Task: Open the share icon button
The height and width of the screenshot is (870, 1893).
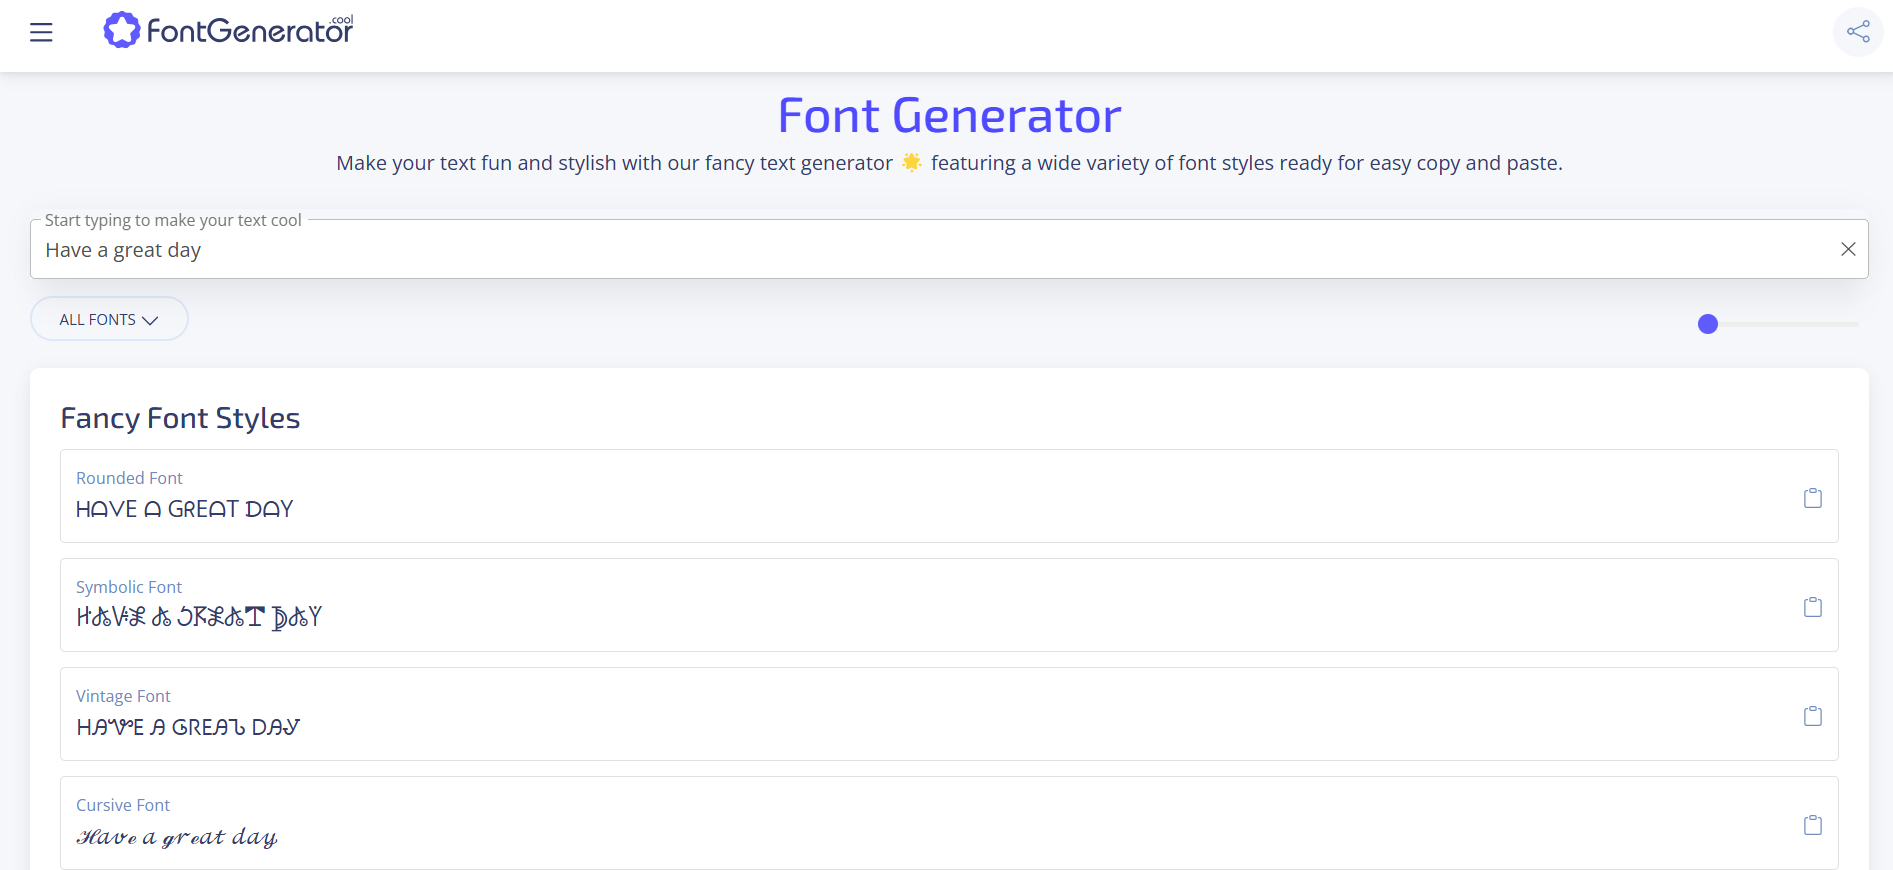Action: pyautogui.click(x=1858, y=32)
